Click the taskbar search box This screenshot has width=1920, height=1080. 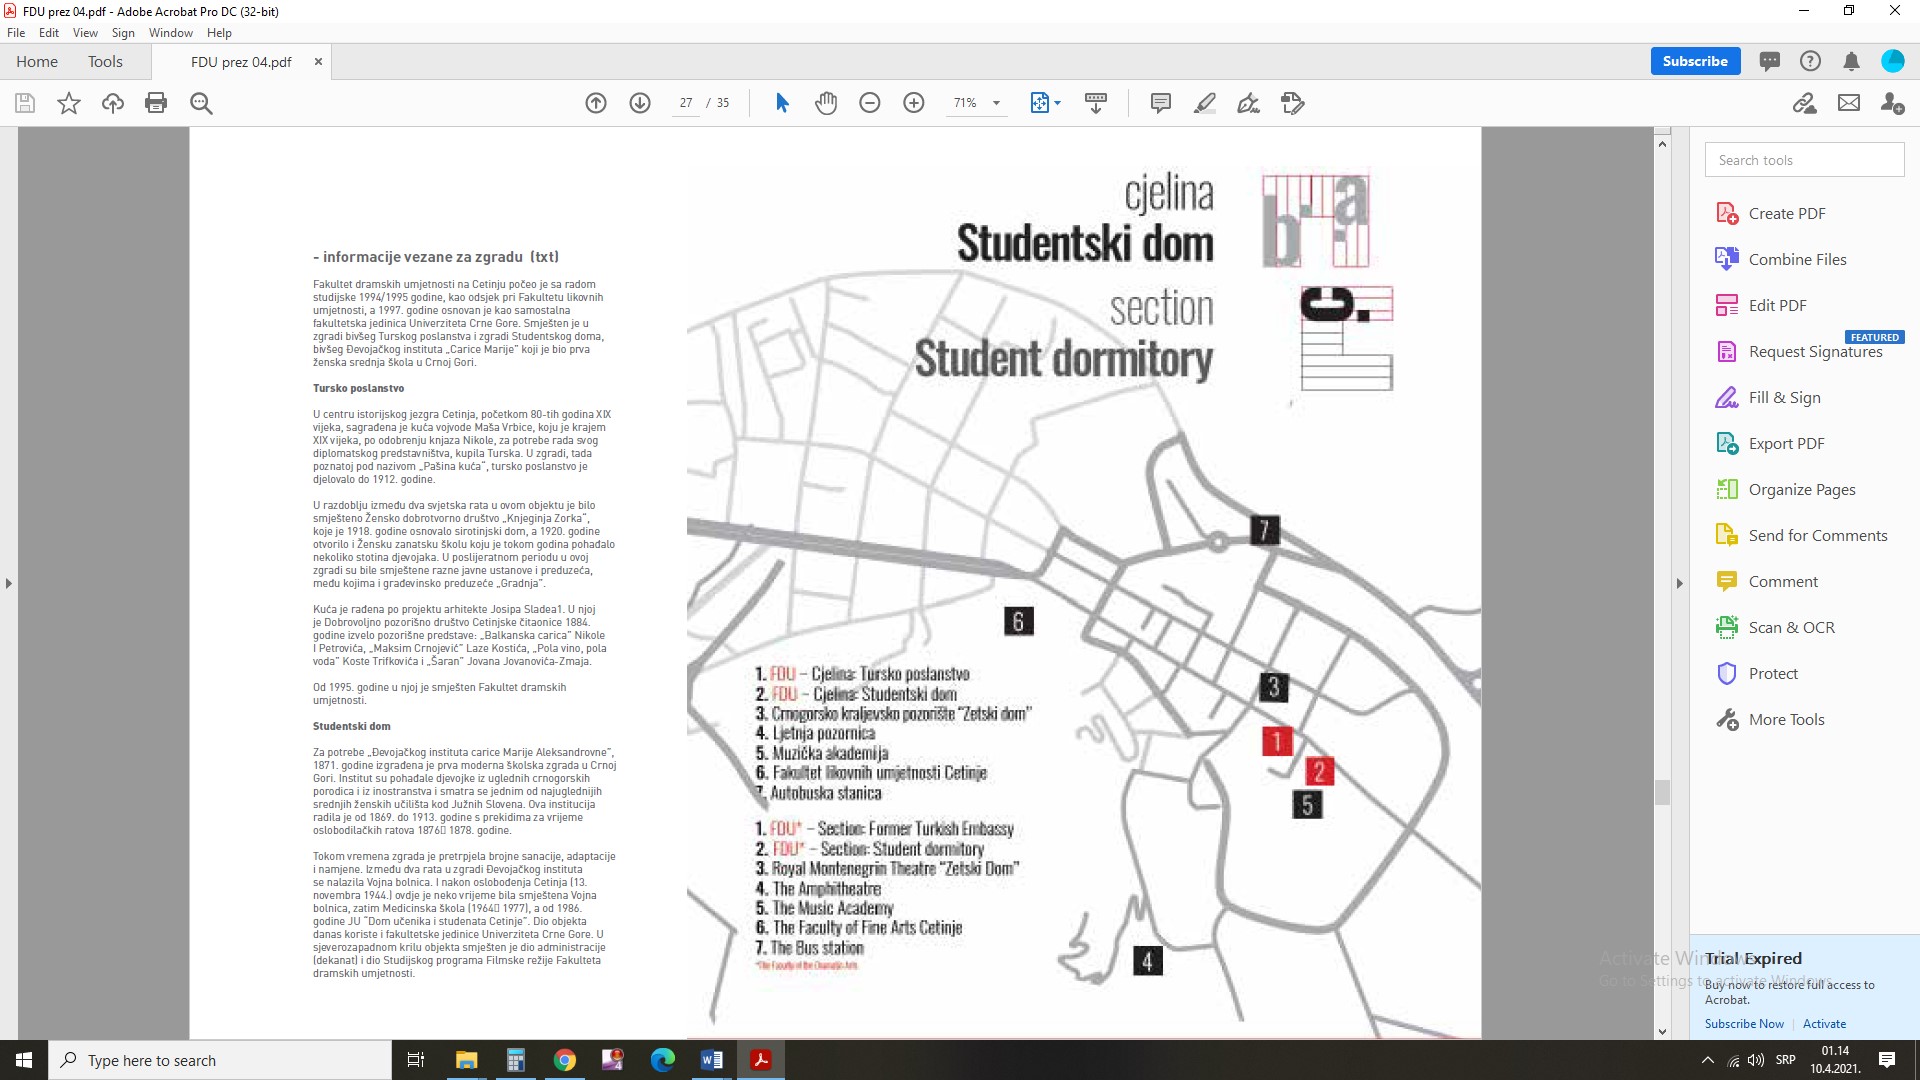[220, 1060]
